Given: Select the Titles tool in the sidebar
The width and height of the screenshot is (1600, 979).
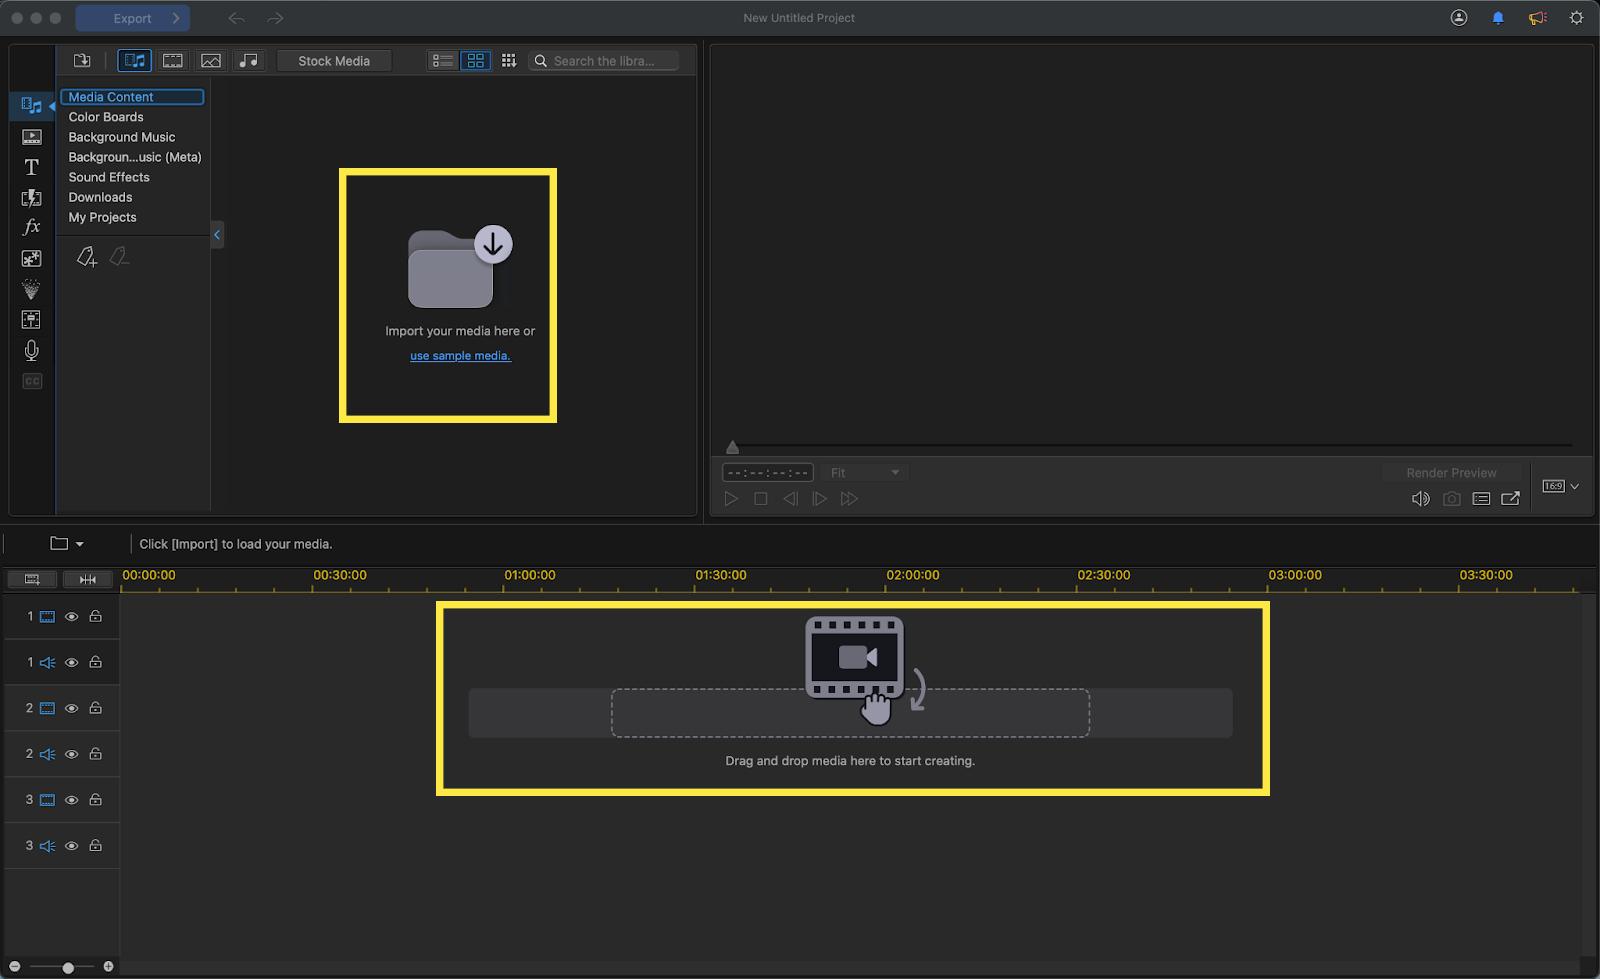Looking at the screenshot, I should 31,168.
